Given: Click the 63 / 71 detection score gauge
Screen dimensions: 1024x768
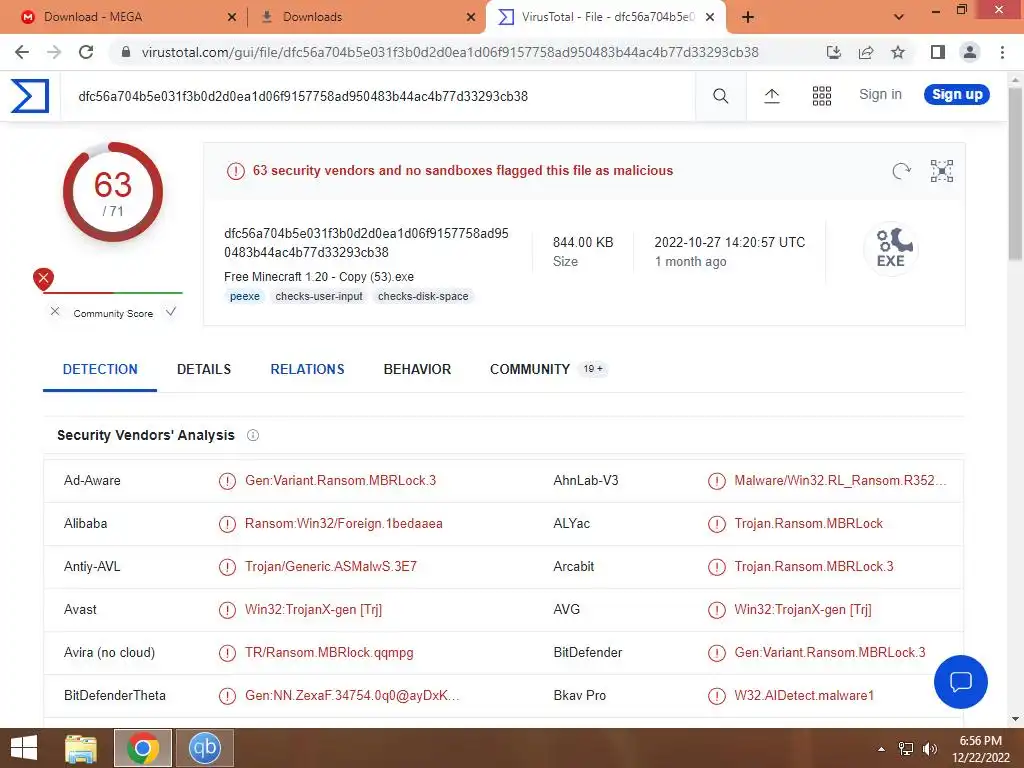Looking at the screenshot, I should pos(112,193).
